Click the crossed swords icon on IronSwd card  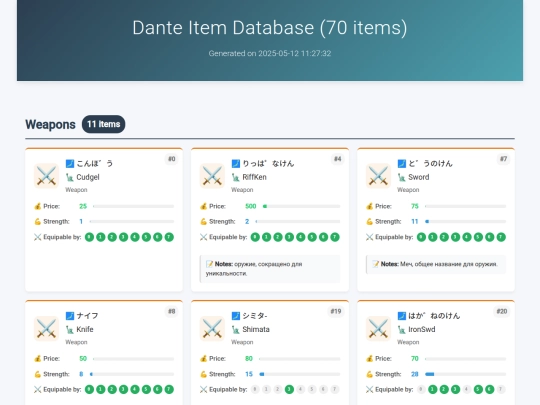378,328
